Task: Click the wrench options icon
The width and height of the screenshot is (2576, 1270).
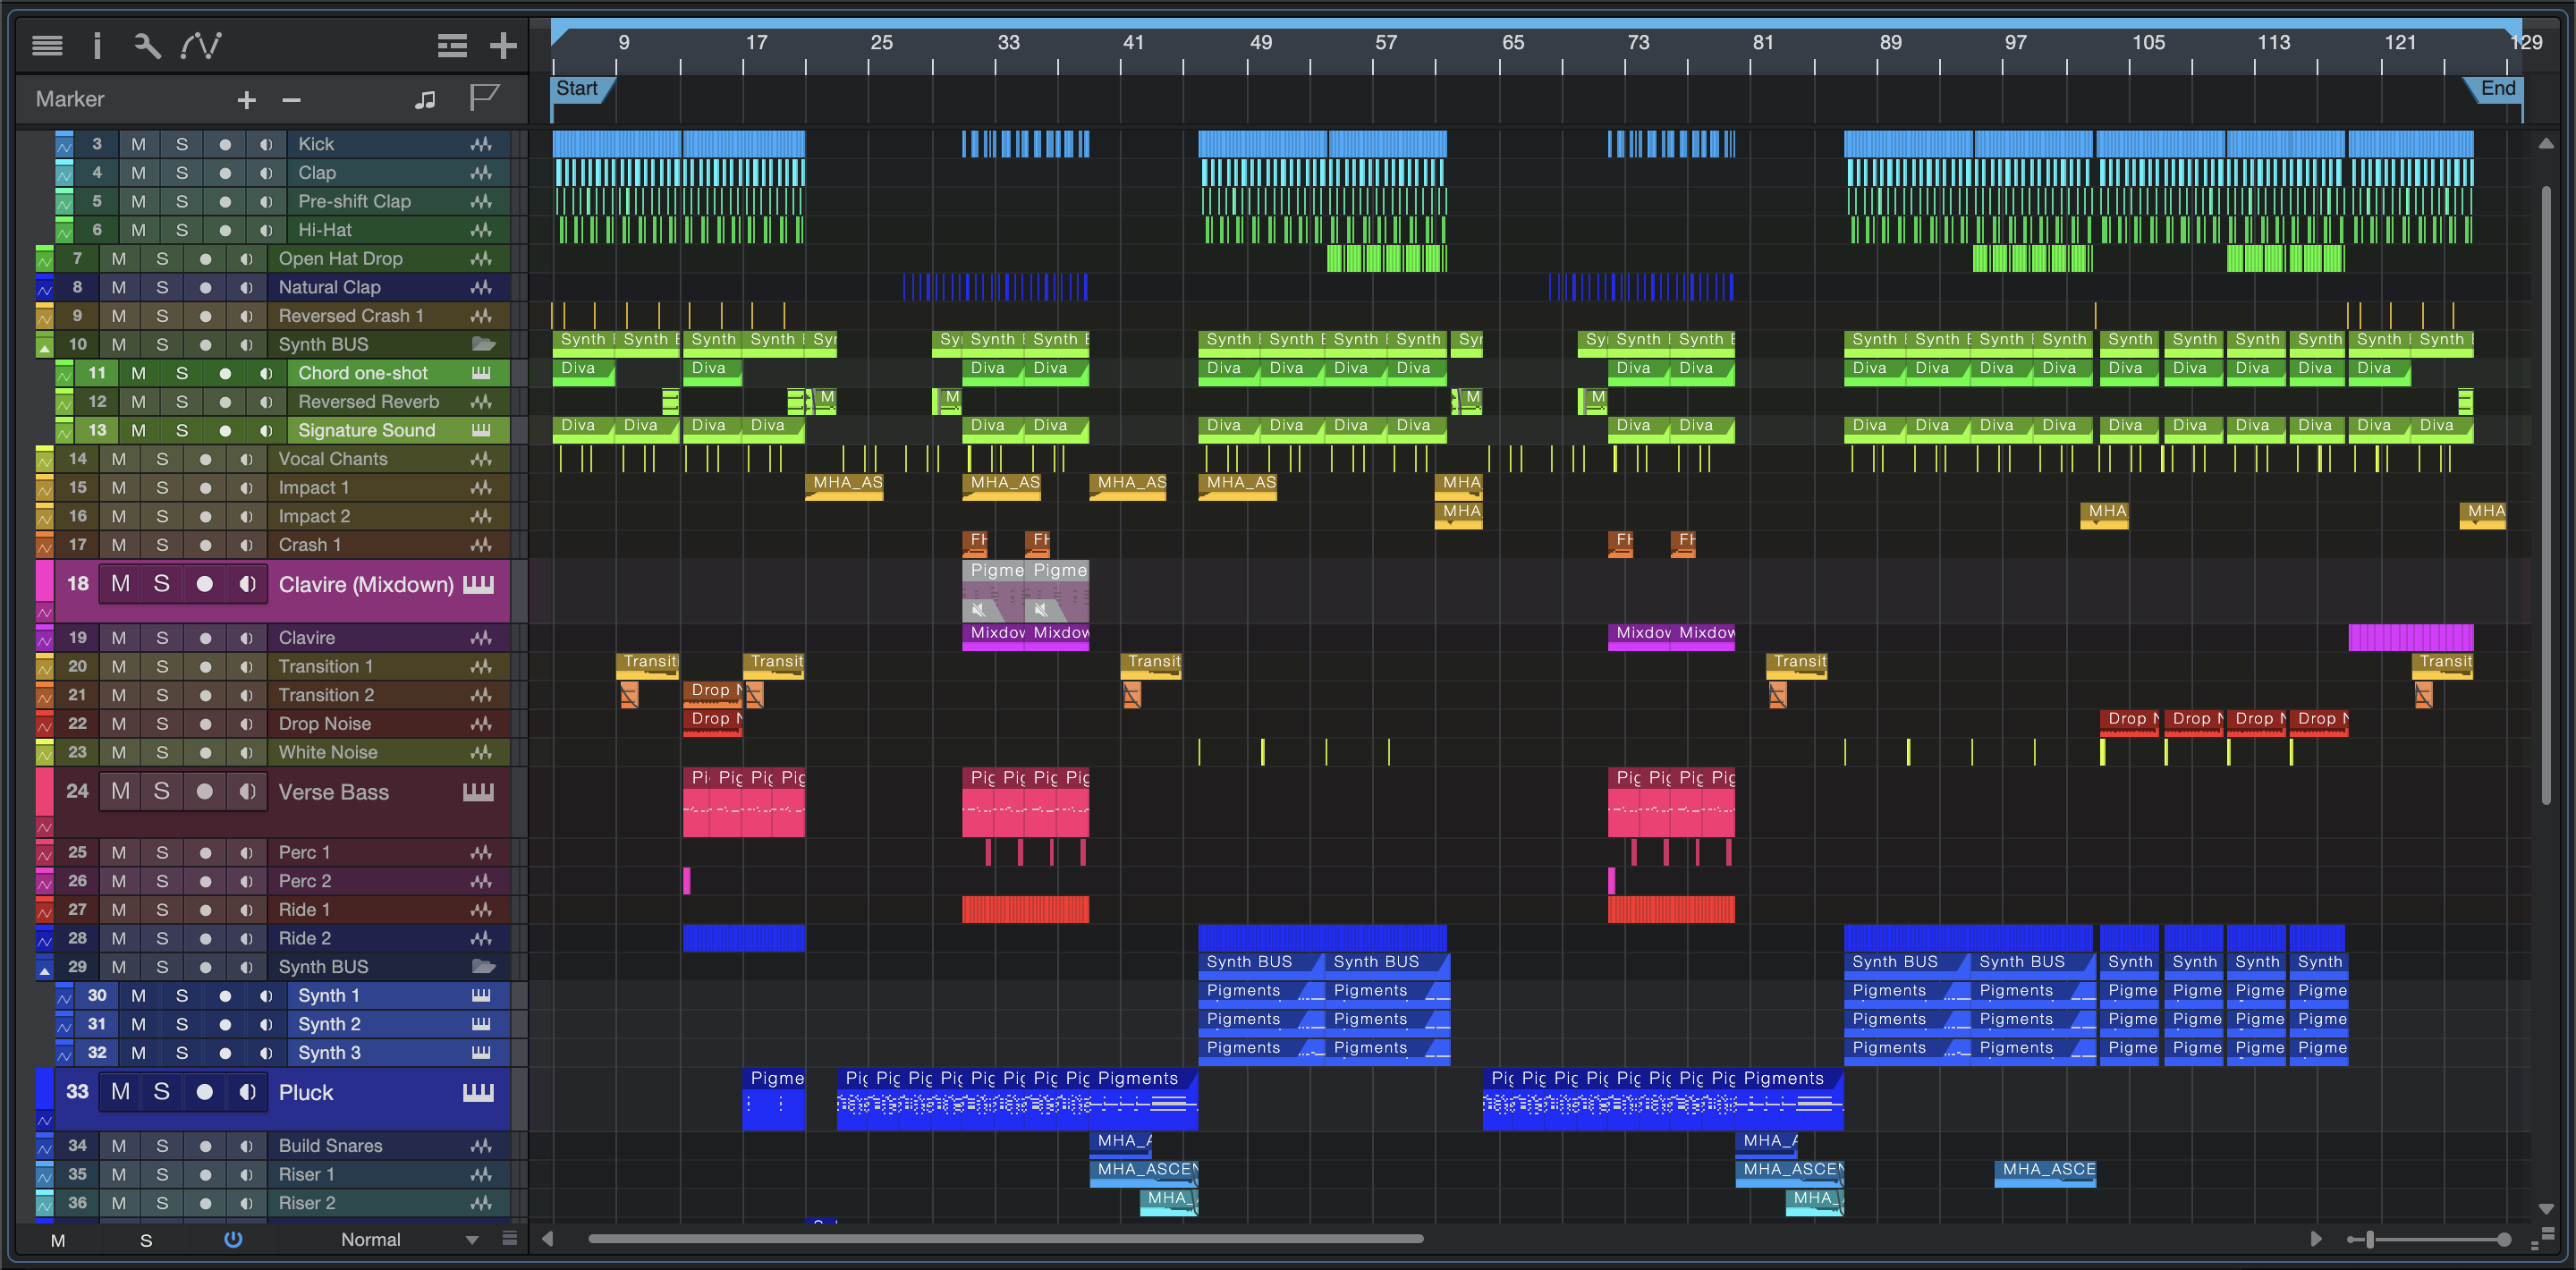Action: coord(147,45)
